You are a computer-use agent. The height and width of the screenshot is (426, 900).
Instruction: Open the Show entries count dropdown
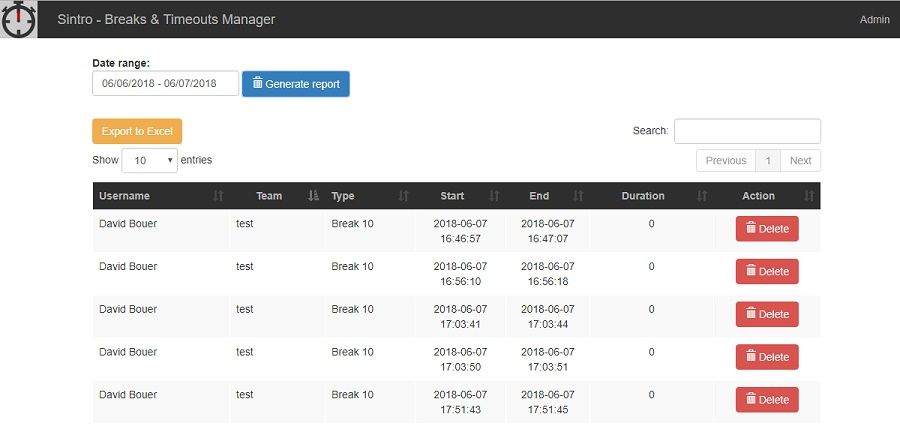pos(149,161)
